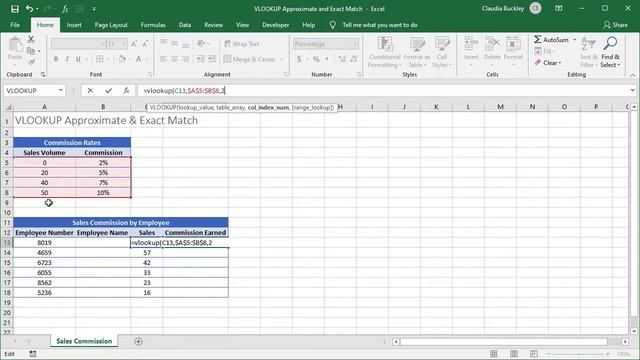Select column header M
The image size is (640, 360).
point(500,107)
